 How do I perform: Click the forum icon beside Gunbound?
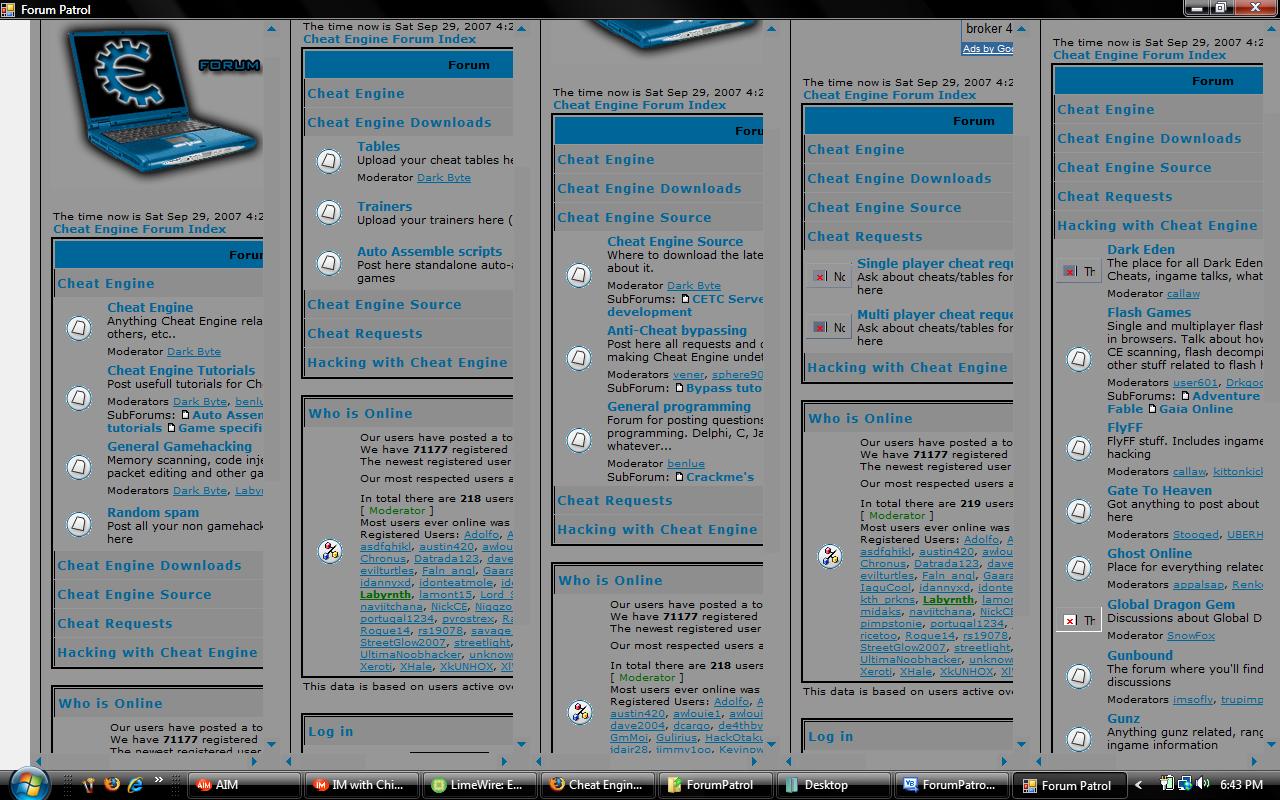coord(1079,676)
